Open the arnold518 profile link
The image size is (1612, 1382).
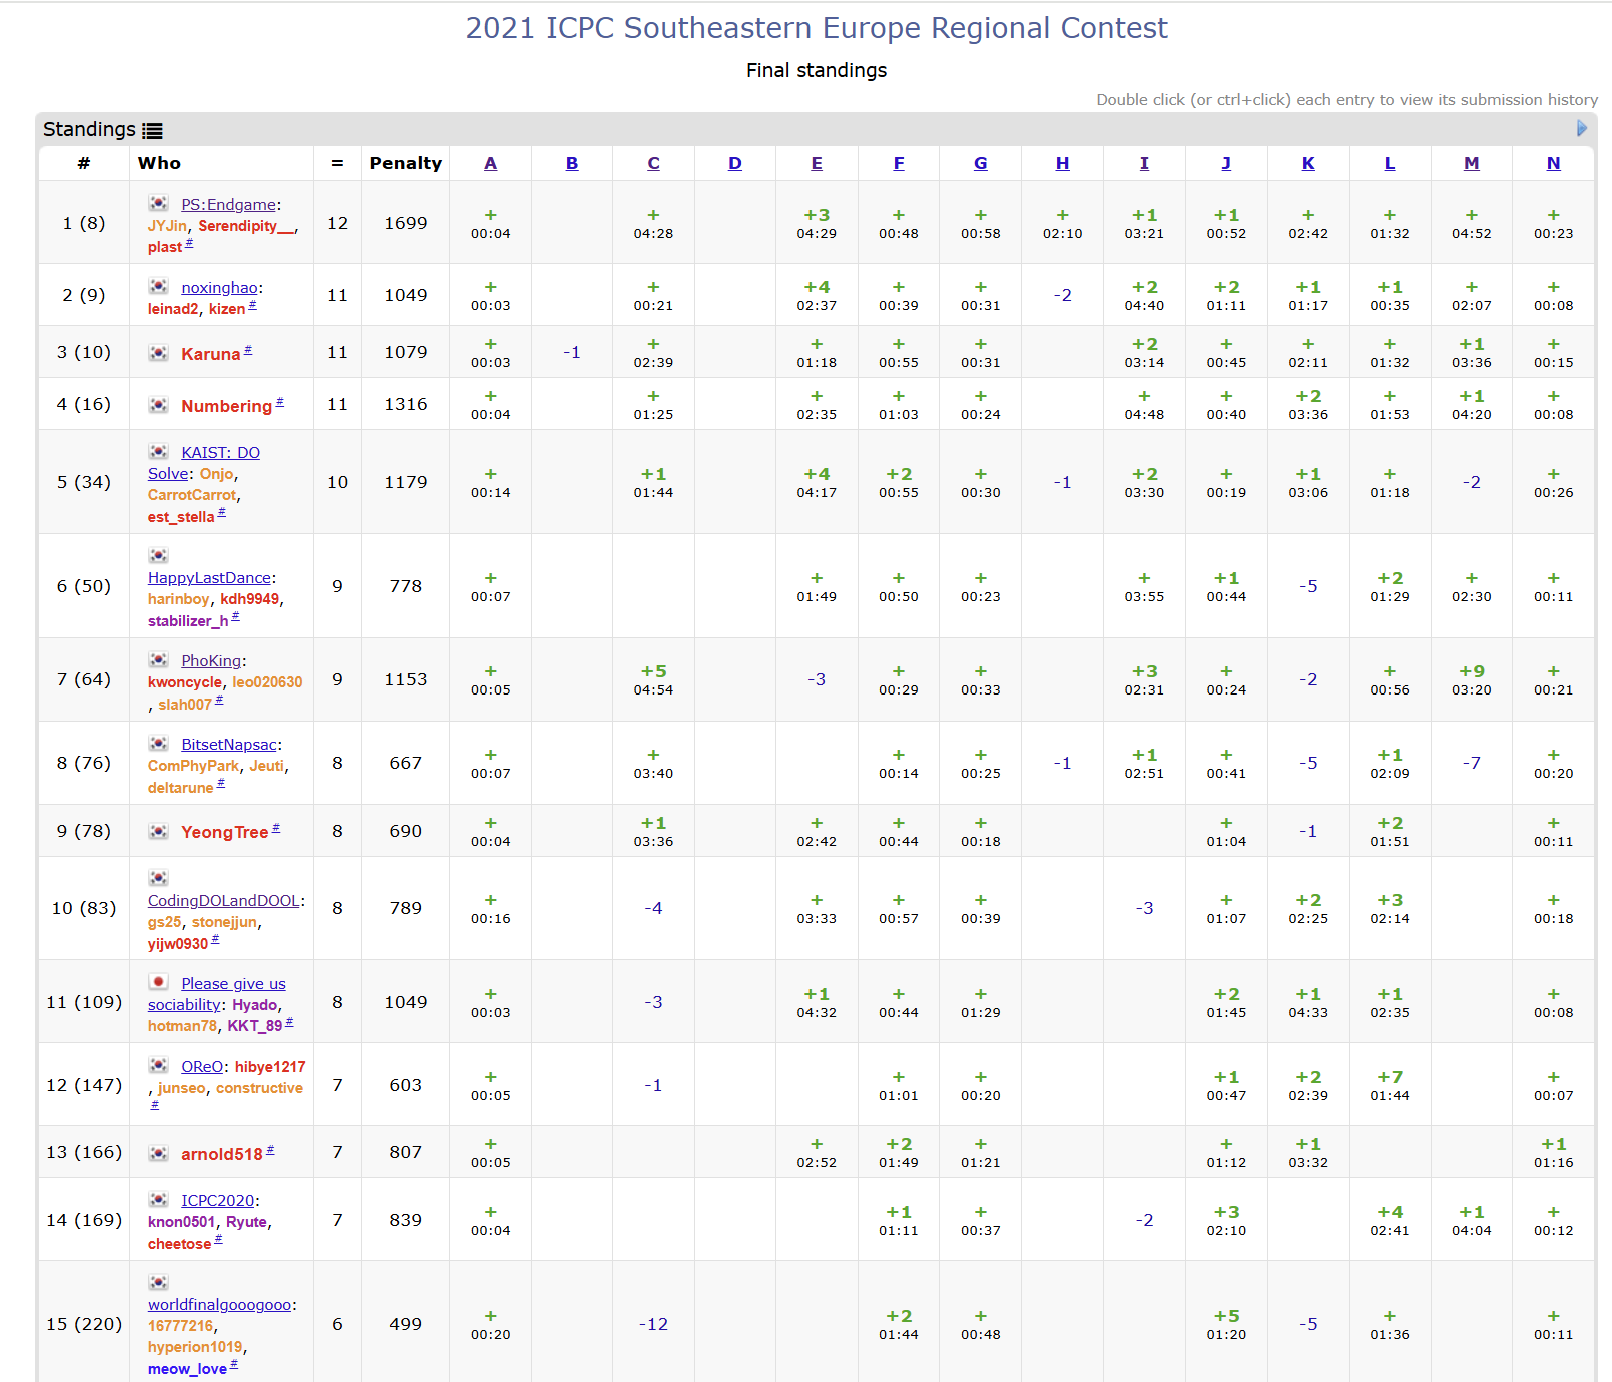pos(222,1154)
